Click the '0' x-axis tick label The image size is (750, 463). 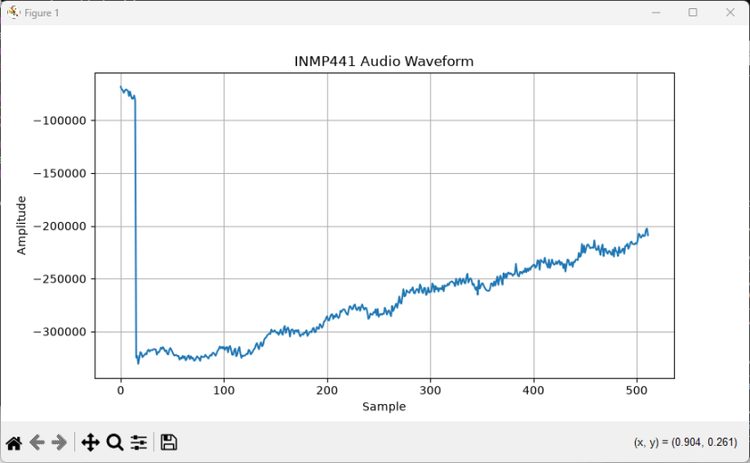click(x=121, y=390)
